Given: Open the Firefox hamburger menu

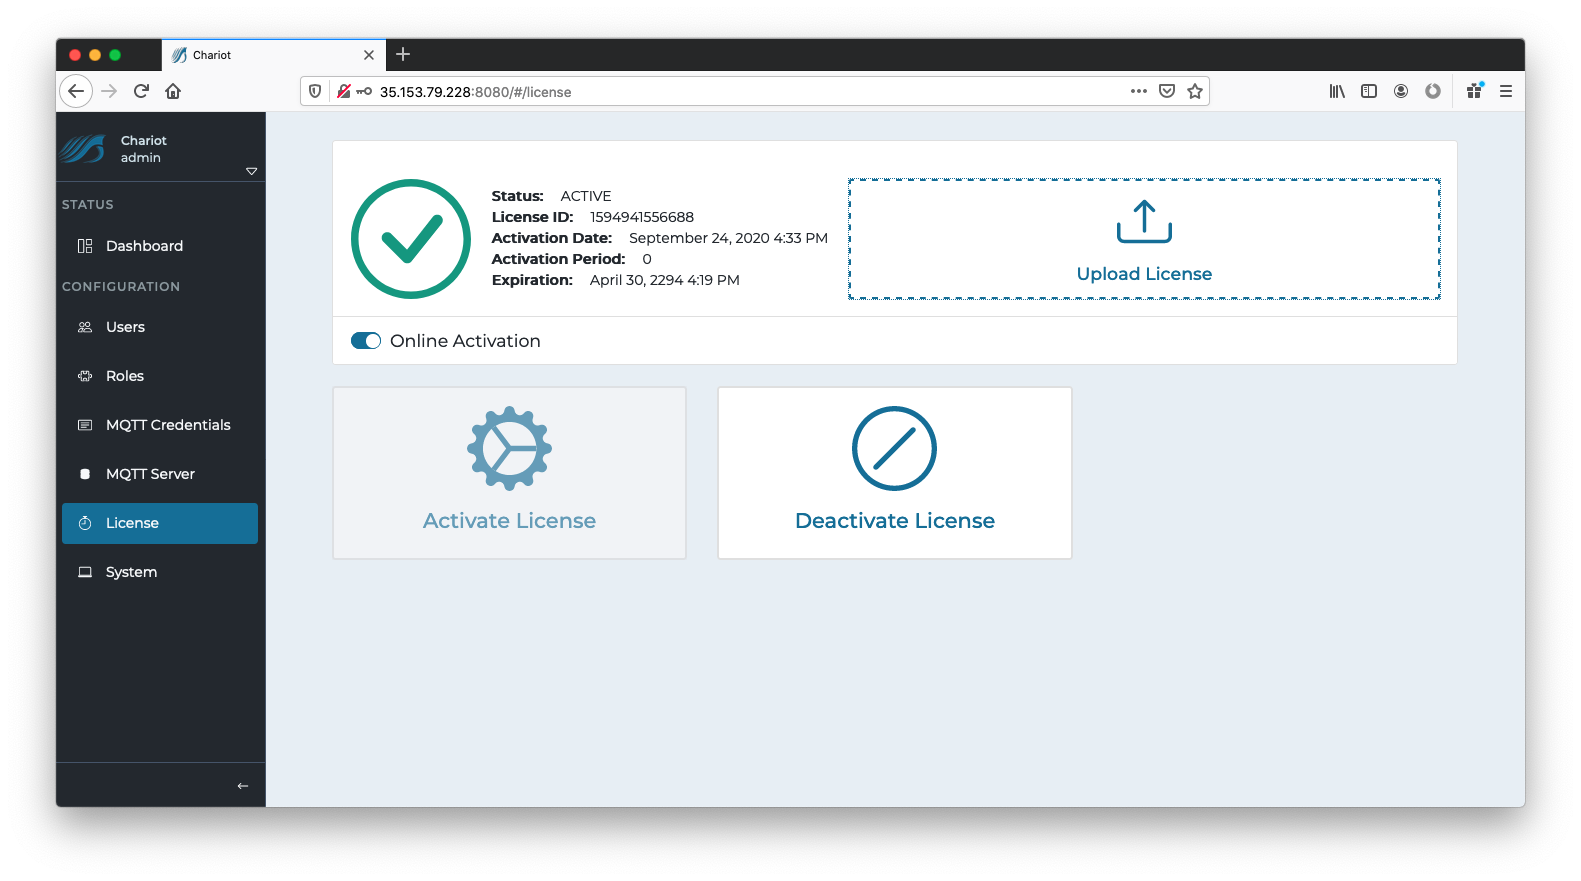Looking at the screenshot, I should pos(1506,91).
